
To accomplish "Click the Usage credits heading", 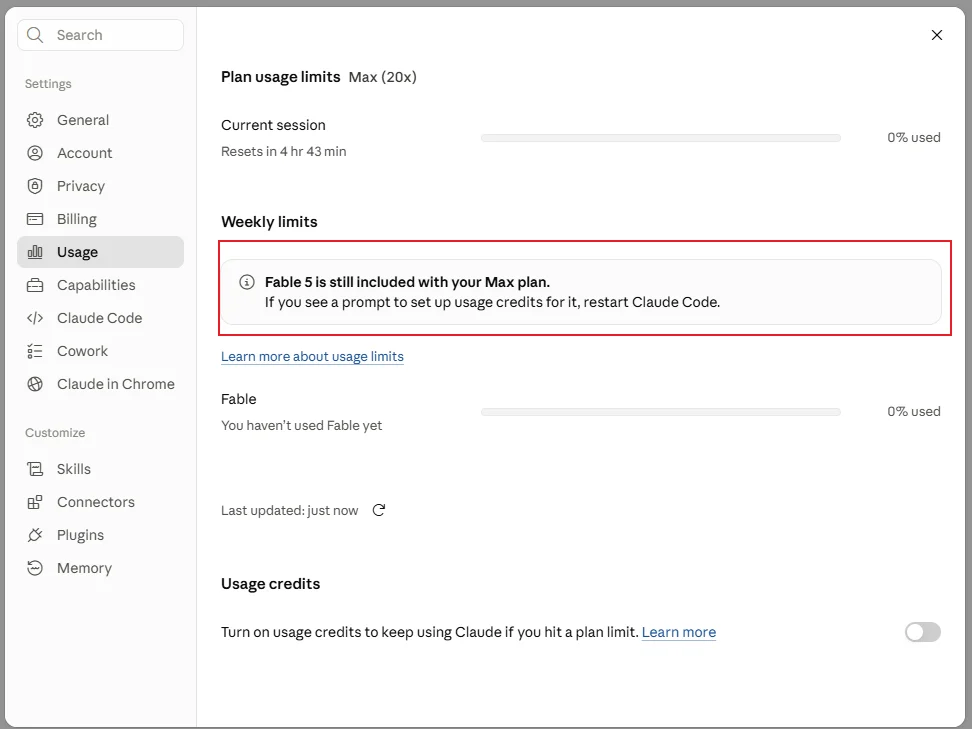I will pos(270,584).
